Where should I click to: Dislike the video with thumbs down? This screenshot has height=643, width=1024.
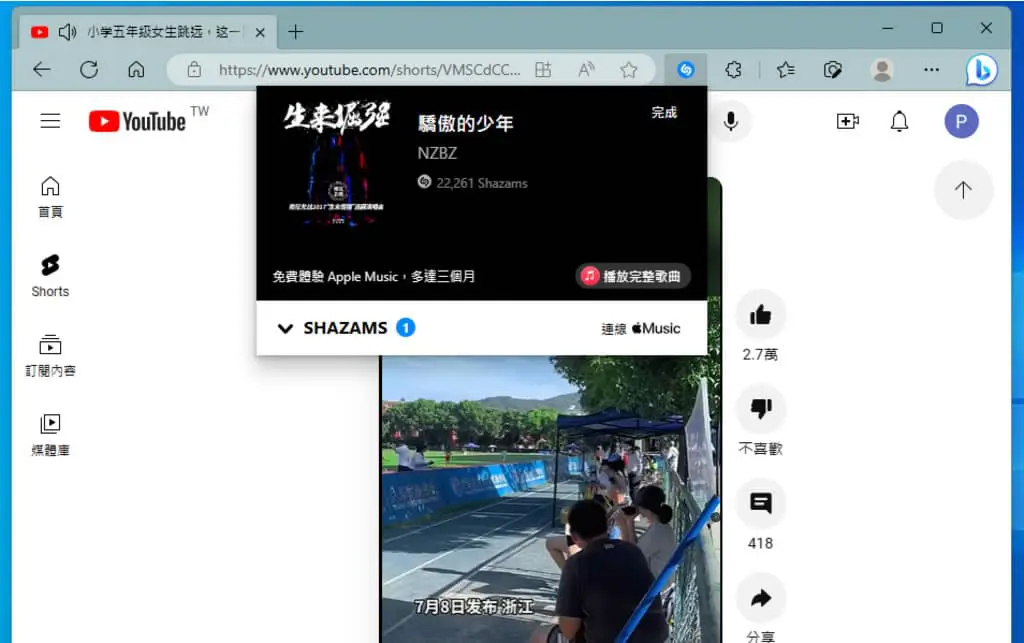coord(760,409)
